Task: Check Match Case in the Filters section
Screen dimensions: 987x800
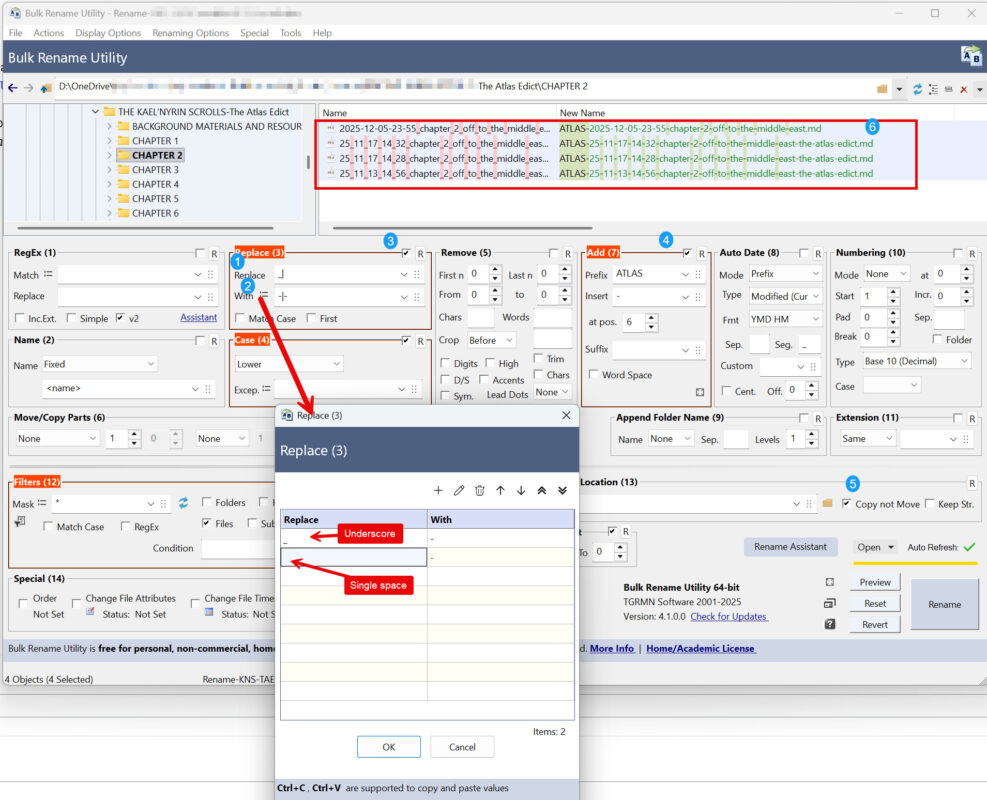Action: pyautogui.click(x=47, y=526)
